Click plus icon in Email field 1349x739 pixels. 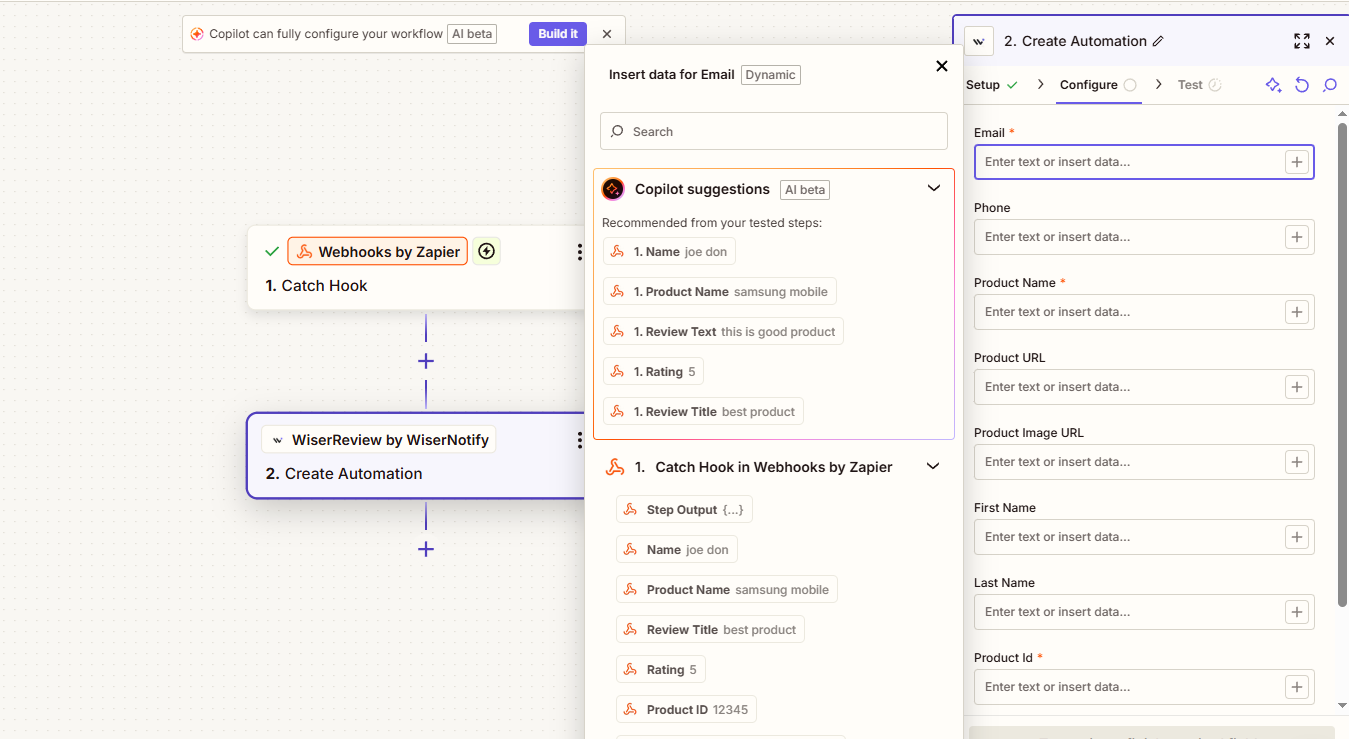click(x=1296, y=162)
